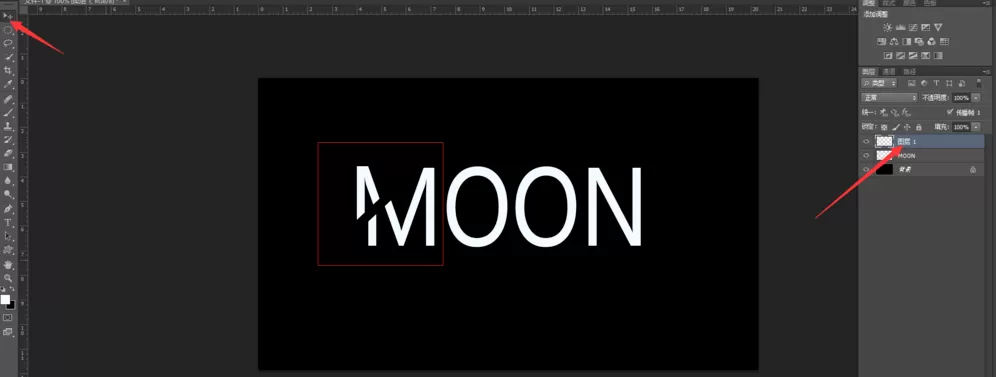Open the blend mode 正常 dropdown
The image size is (996, 377).
(x=889, y=98)
